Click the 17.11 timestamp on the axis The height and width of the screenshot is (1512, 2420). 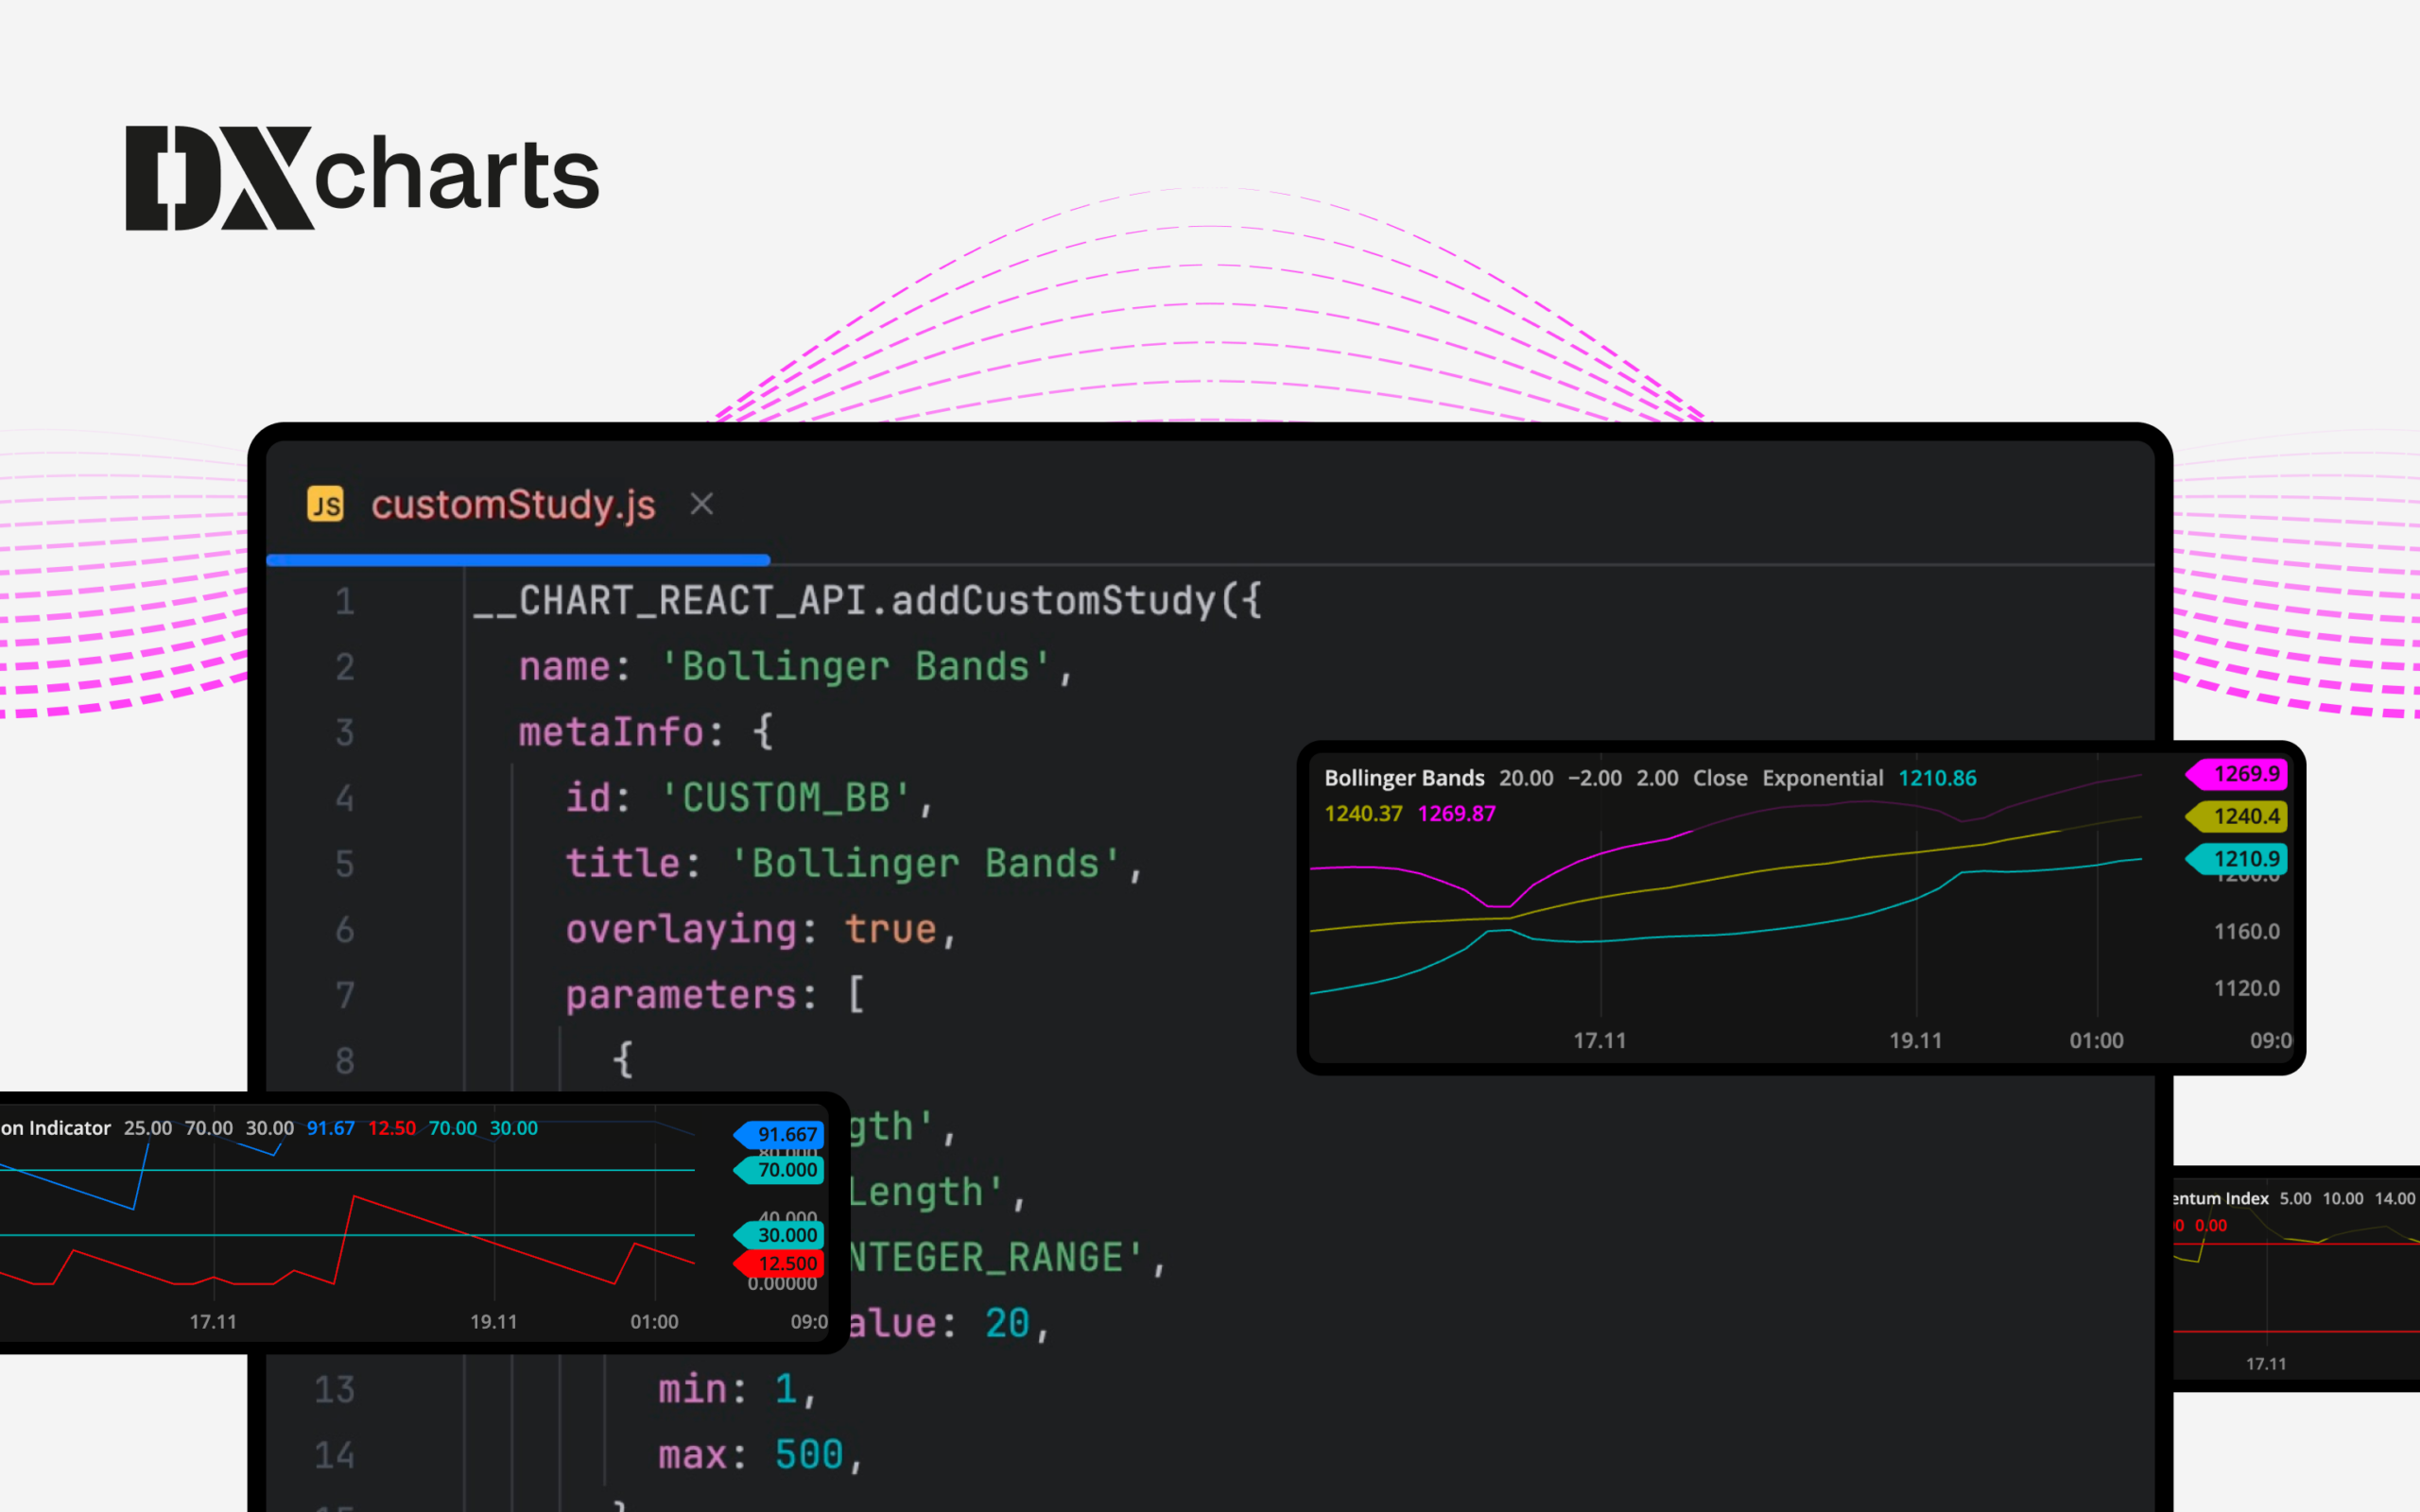click(1600, 1040)
